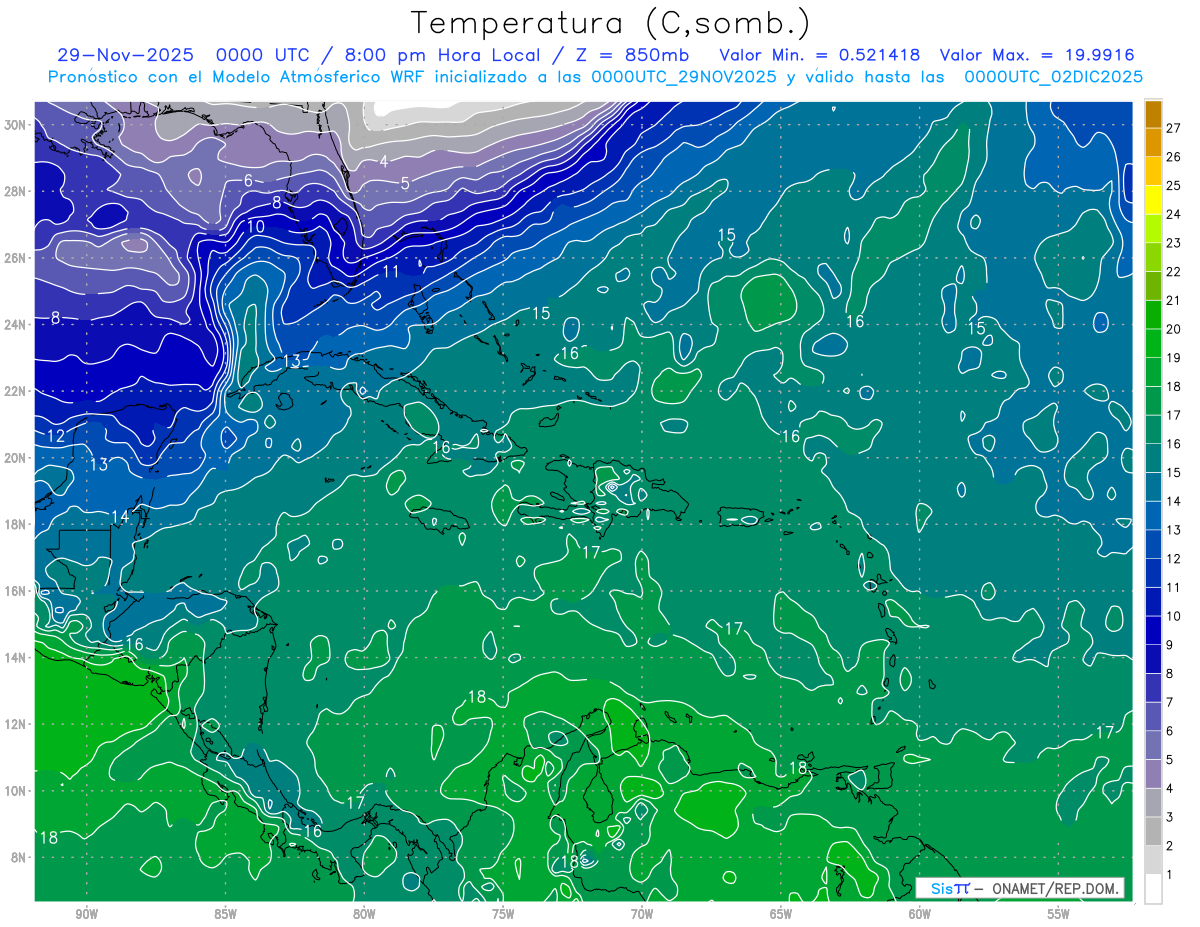Click the '60W' longitude axis label
Screen dimensions: 1200x927
[920, 914]
